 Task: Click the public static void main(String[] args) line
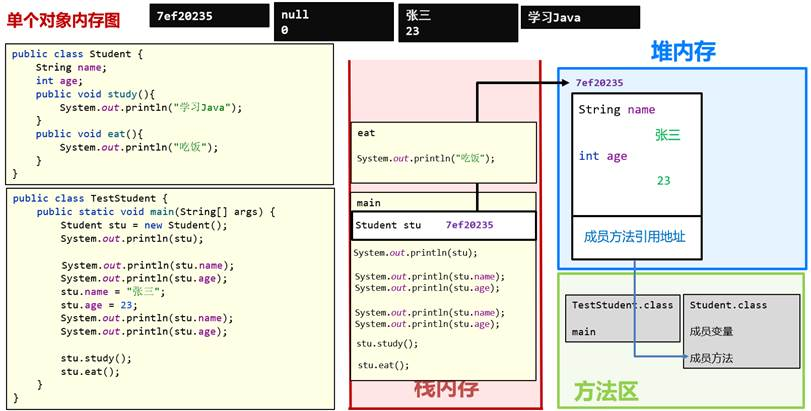156,211
